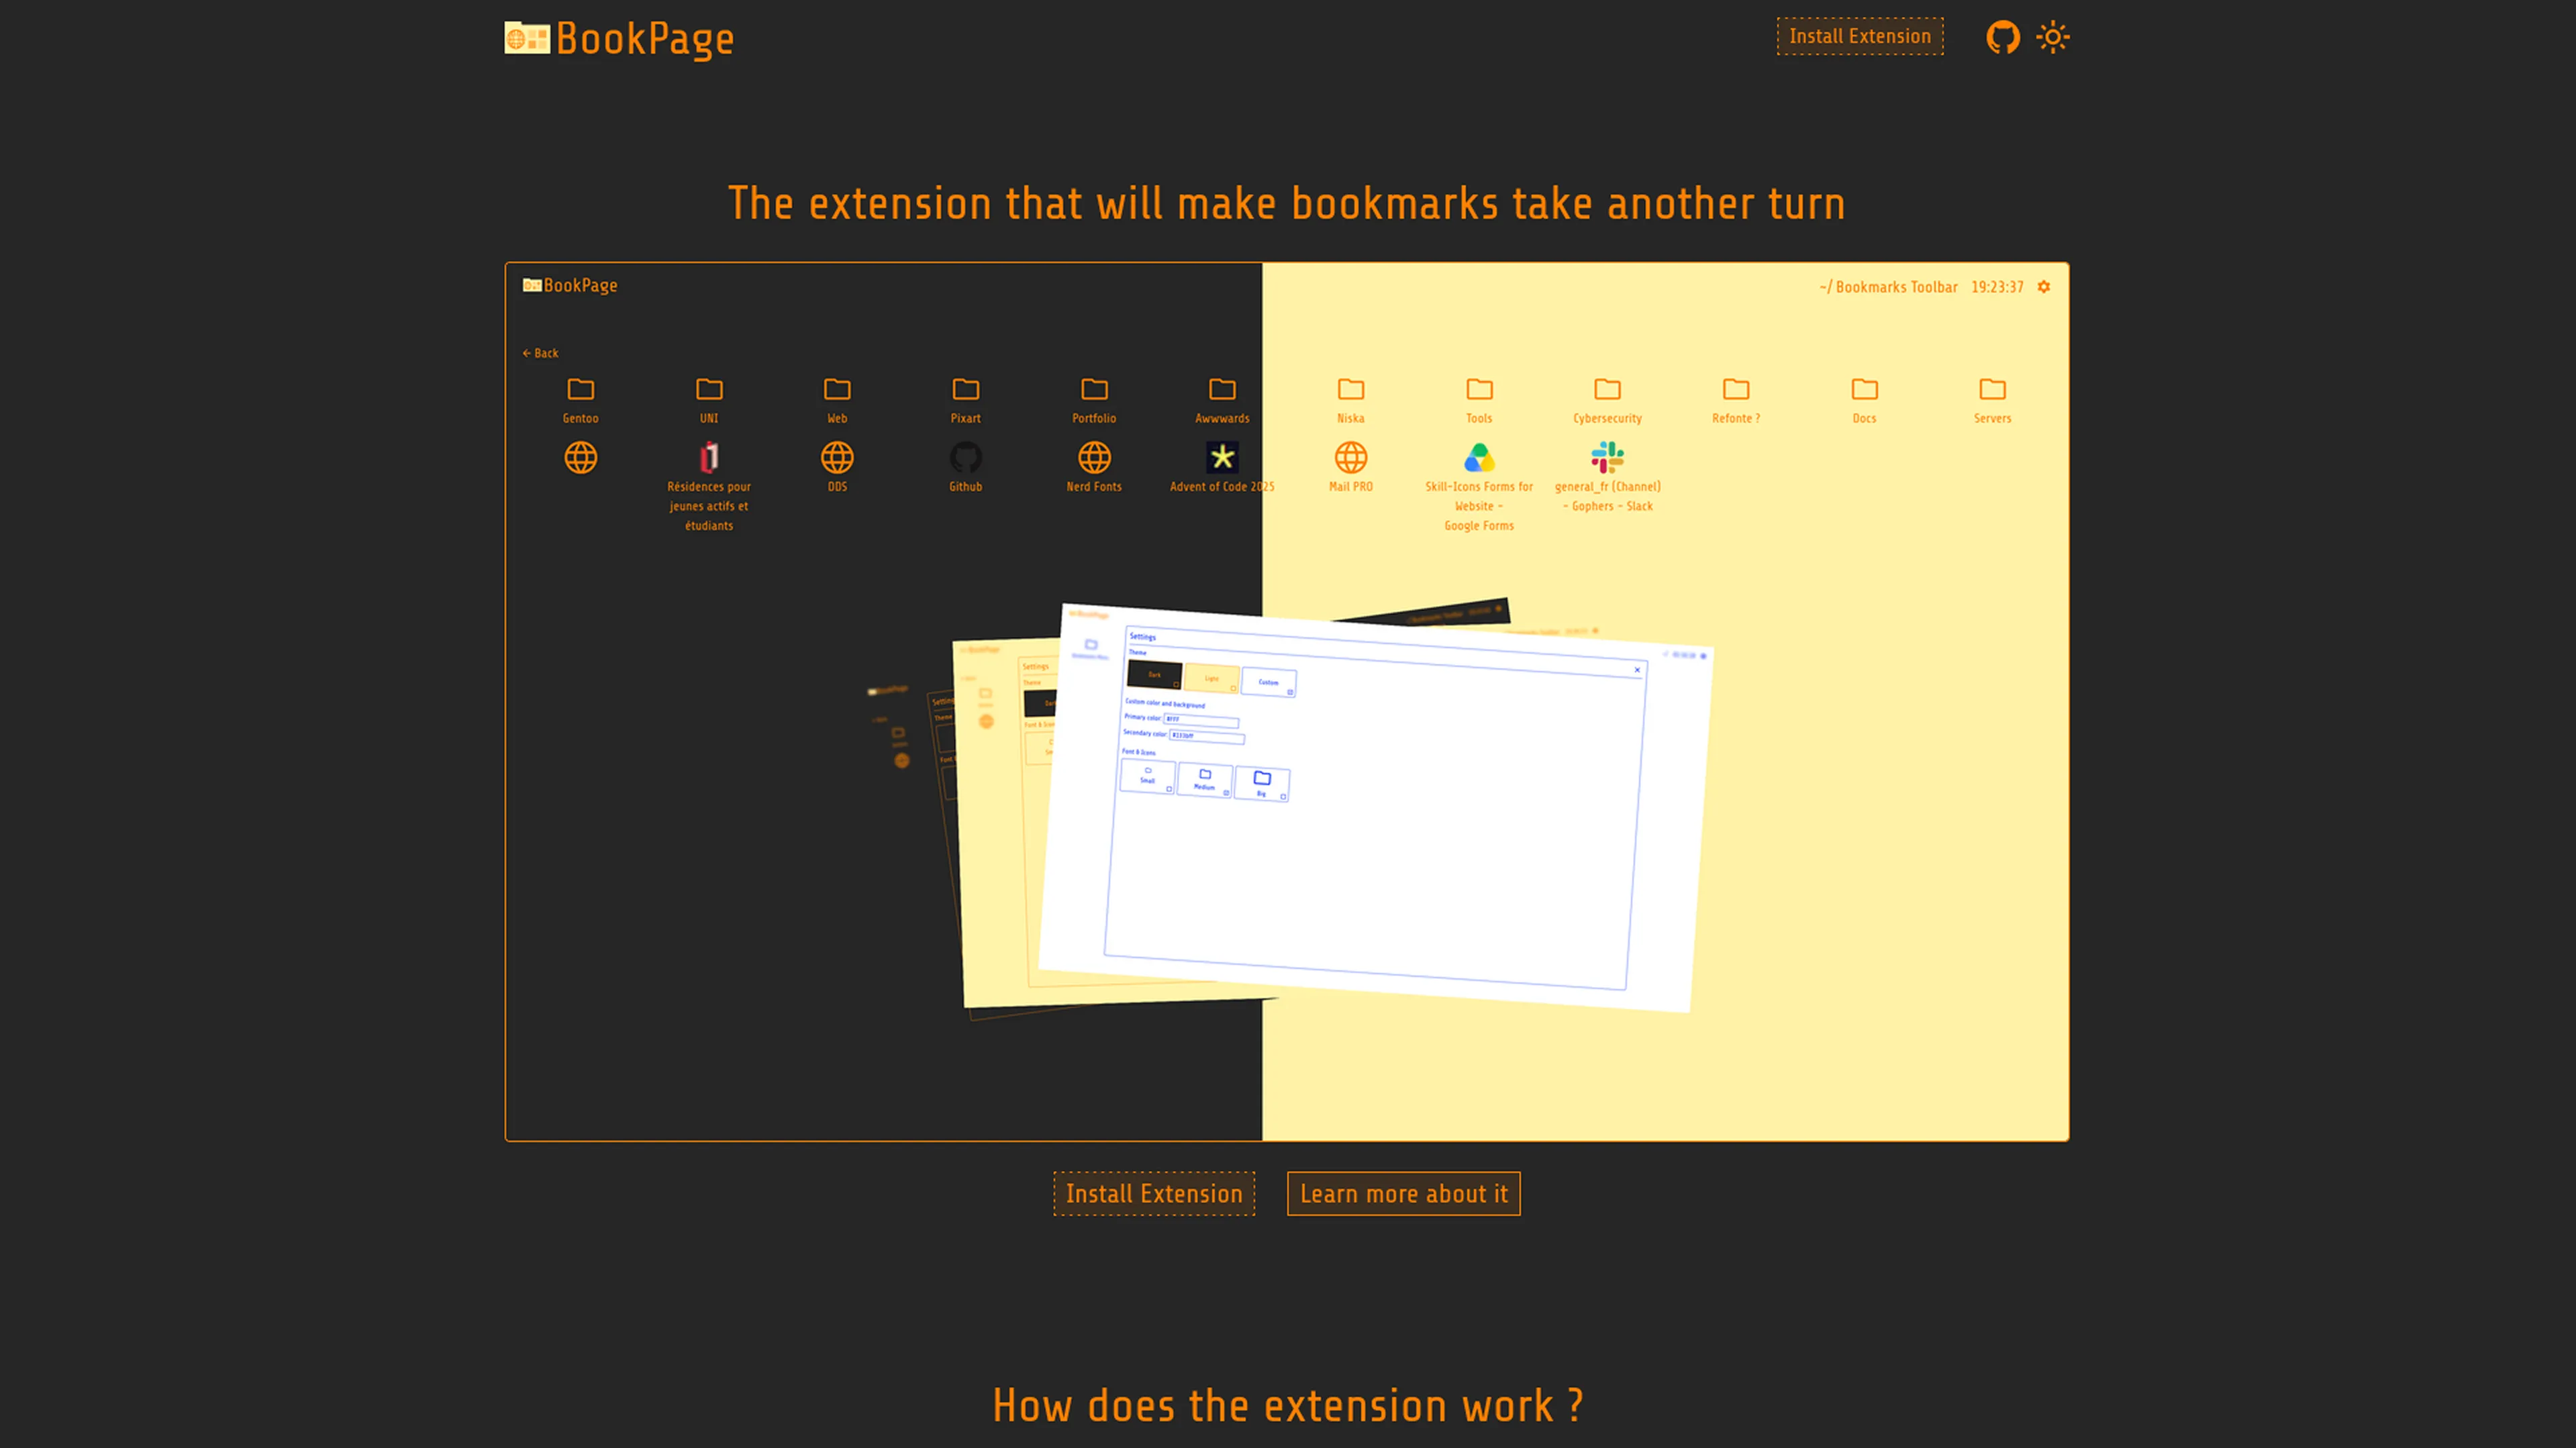
Task: Open the Awwwards folder icon
Action: 1222,389
